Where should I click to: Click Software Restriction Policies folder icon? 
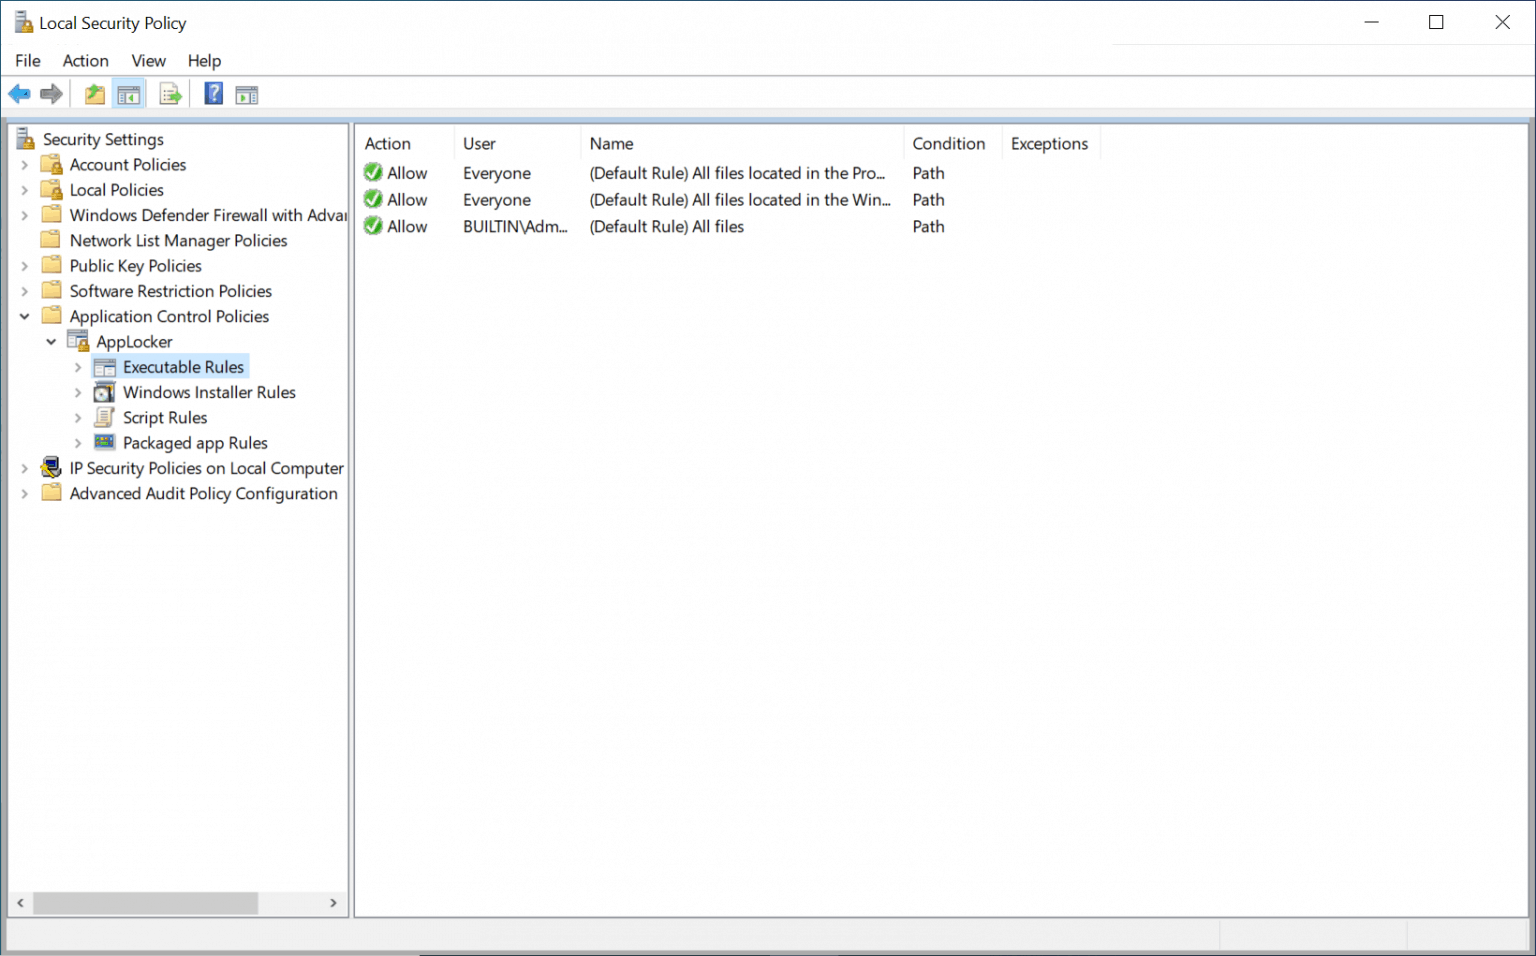51,290
